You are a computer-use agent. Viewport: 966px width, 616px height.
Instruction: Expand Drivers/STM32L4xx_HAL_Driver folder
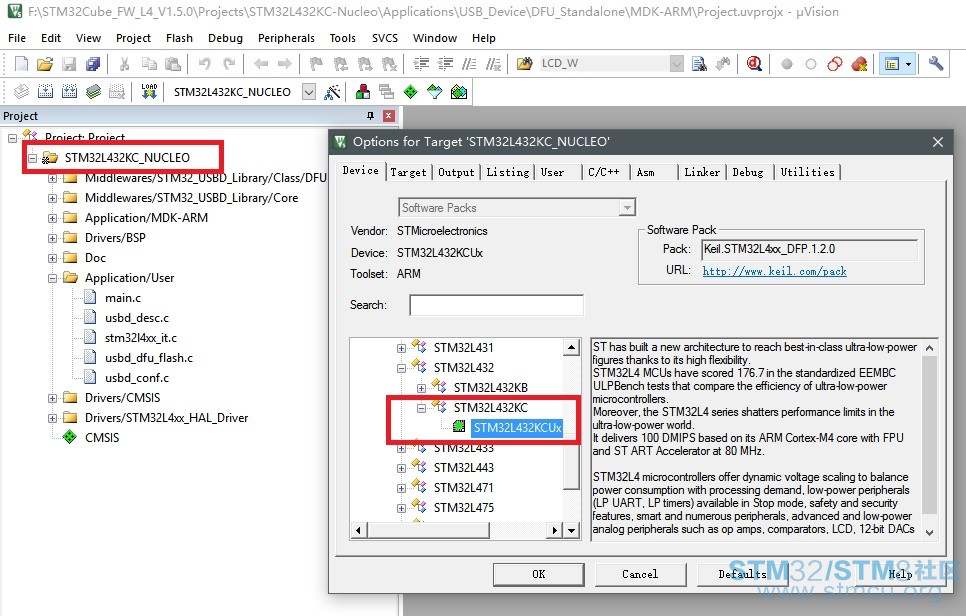[x=52, y=418]
